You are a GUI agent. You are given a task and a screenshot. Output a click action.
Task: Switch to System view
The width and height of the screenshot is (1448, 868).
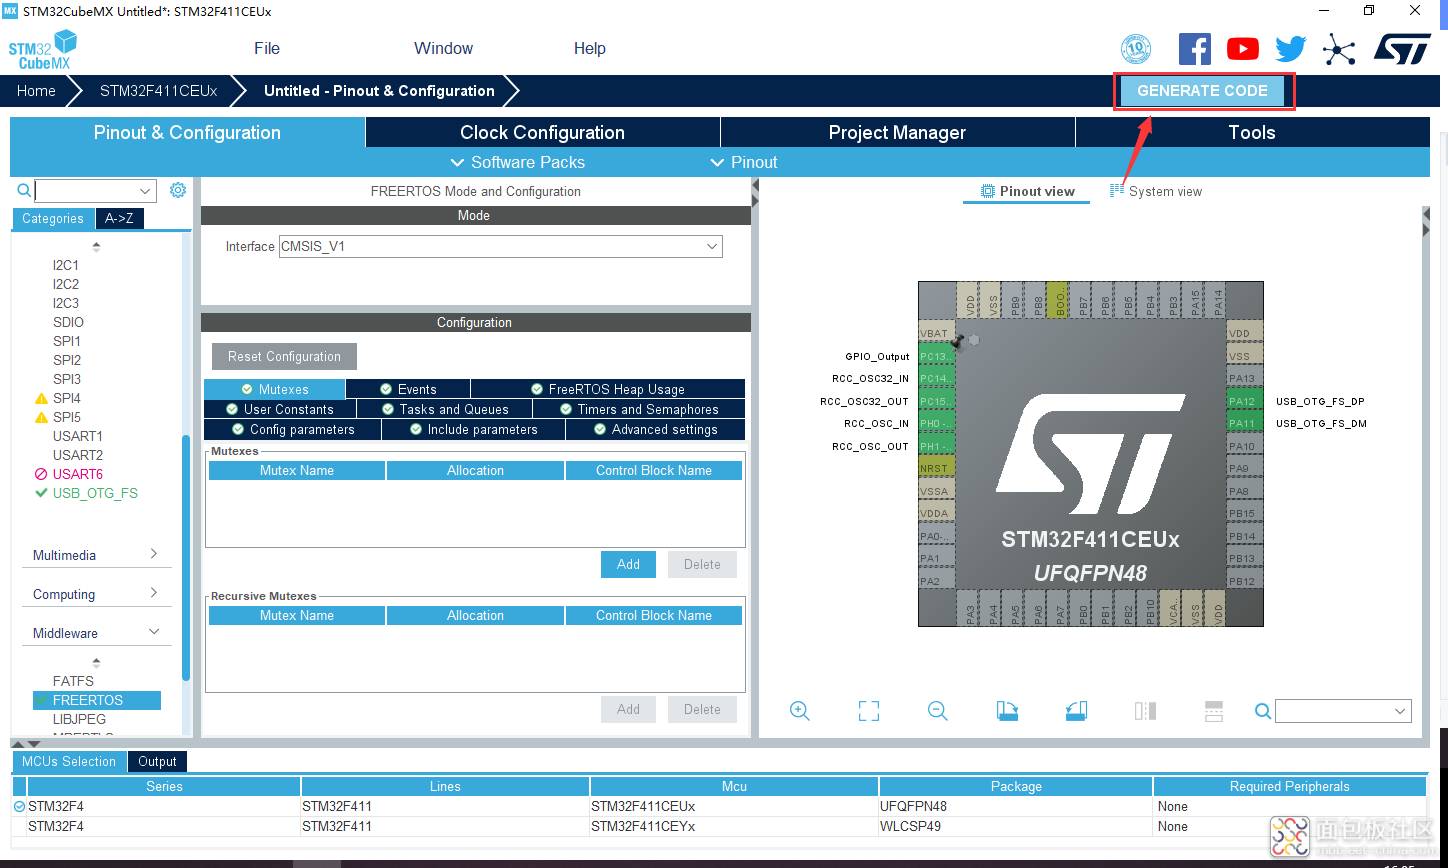[1156, 191]
